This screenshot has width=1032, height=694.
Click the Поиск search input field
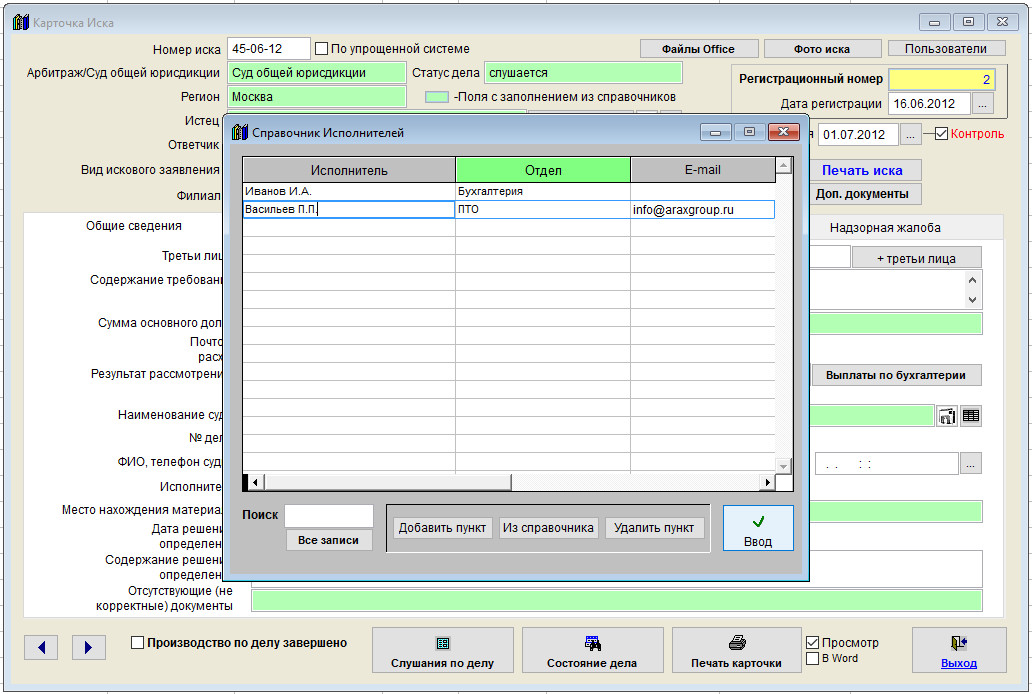[328, 515]
